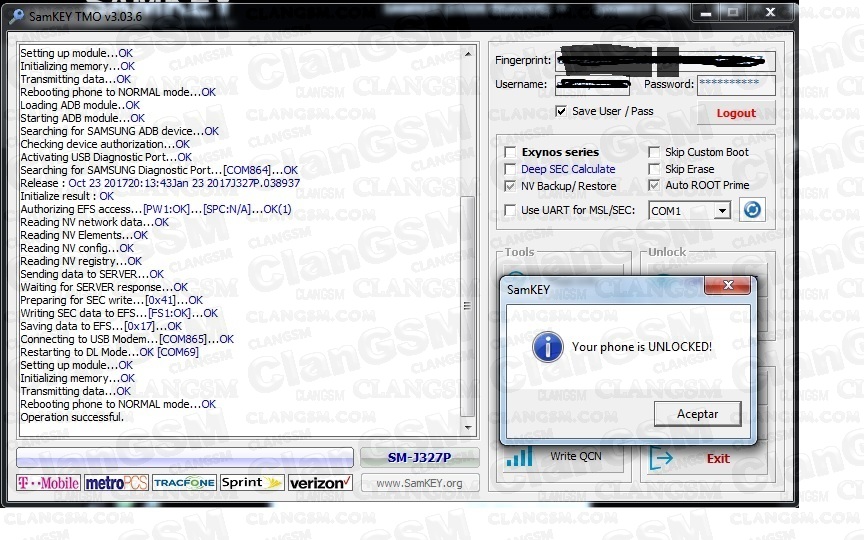The height and width of the screenshot is (540, 864).
Task: Click 'Loading ADB module' log line
Action: click(x=80, y=105)
